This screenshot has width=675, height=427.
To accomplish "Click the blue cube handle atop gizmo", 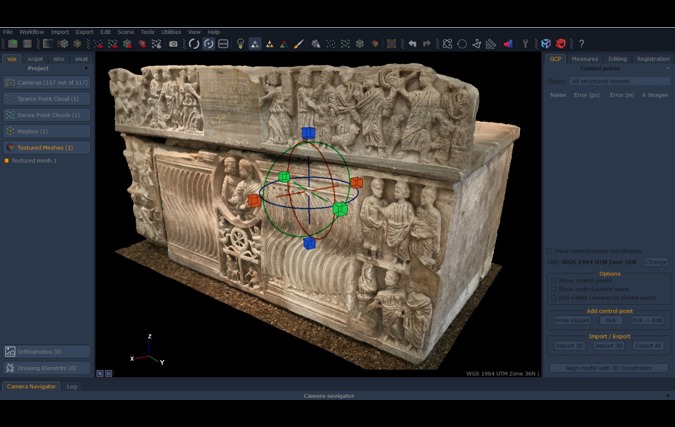I will point(308,133).
